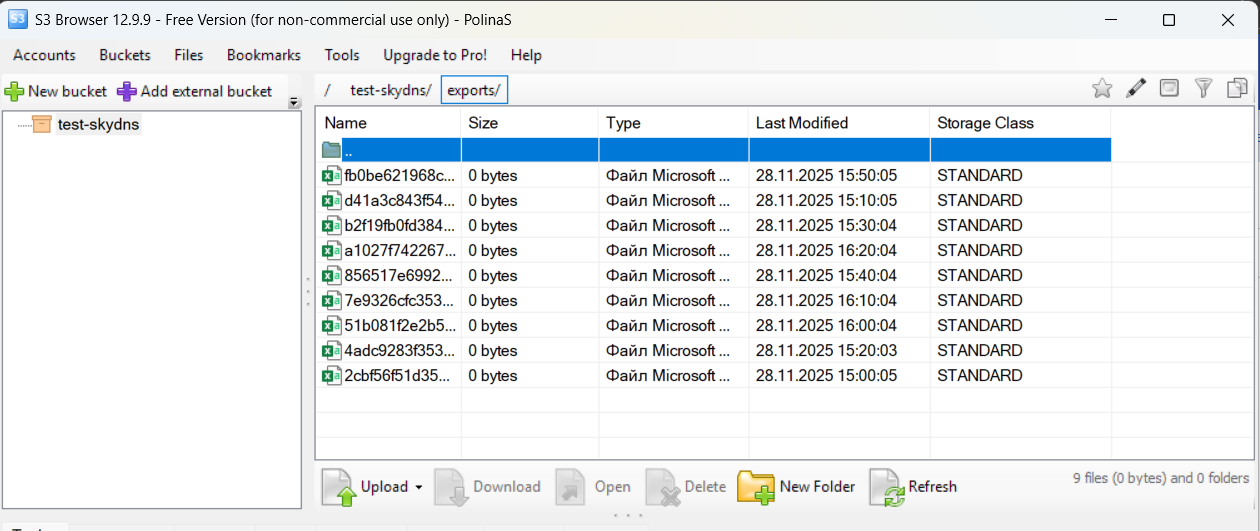
Task: Click the copy pages icon in path bar
Action: [x=1237, y=89]
